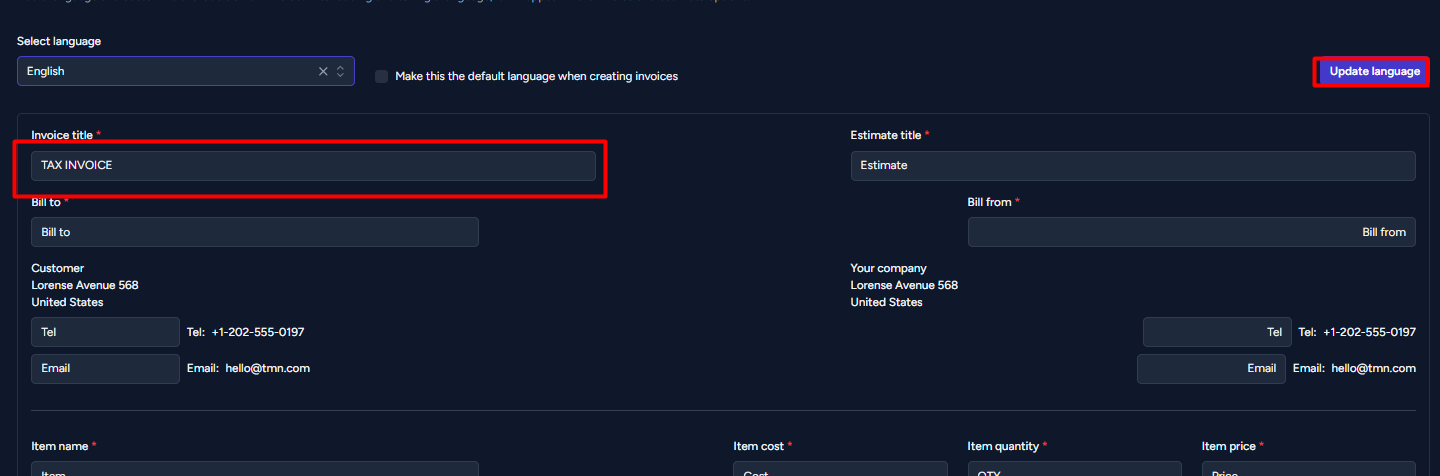This screenshot has width=1440, height=476.
Task: Clear the English language selection
Action: click(x=323, y=71)
